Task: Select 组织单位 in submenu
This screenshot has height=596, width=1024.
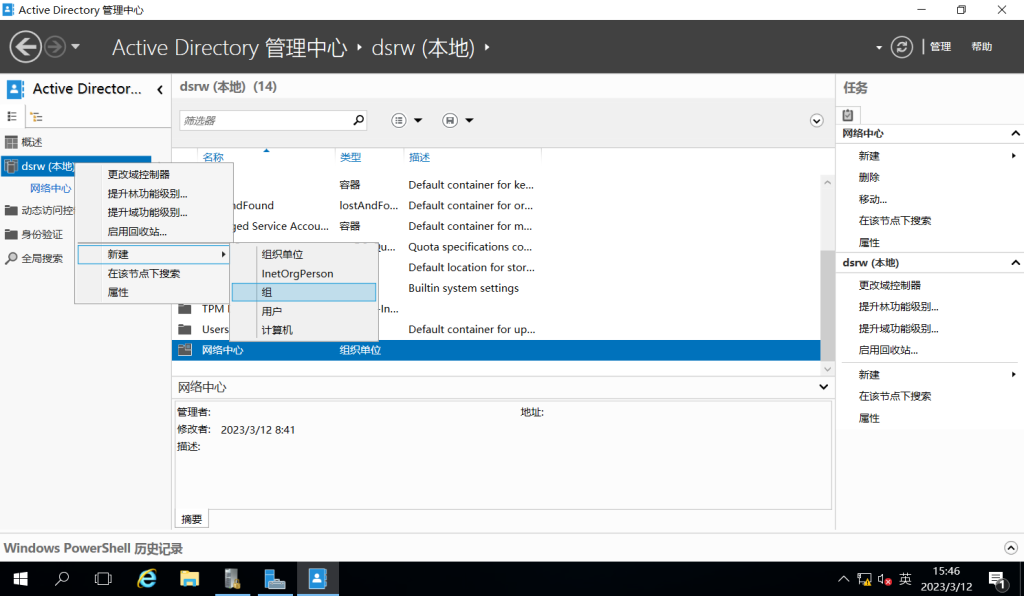Action: [282, 254]
